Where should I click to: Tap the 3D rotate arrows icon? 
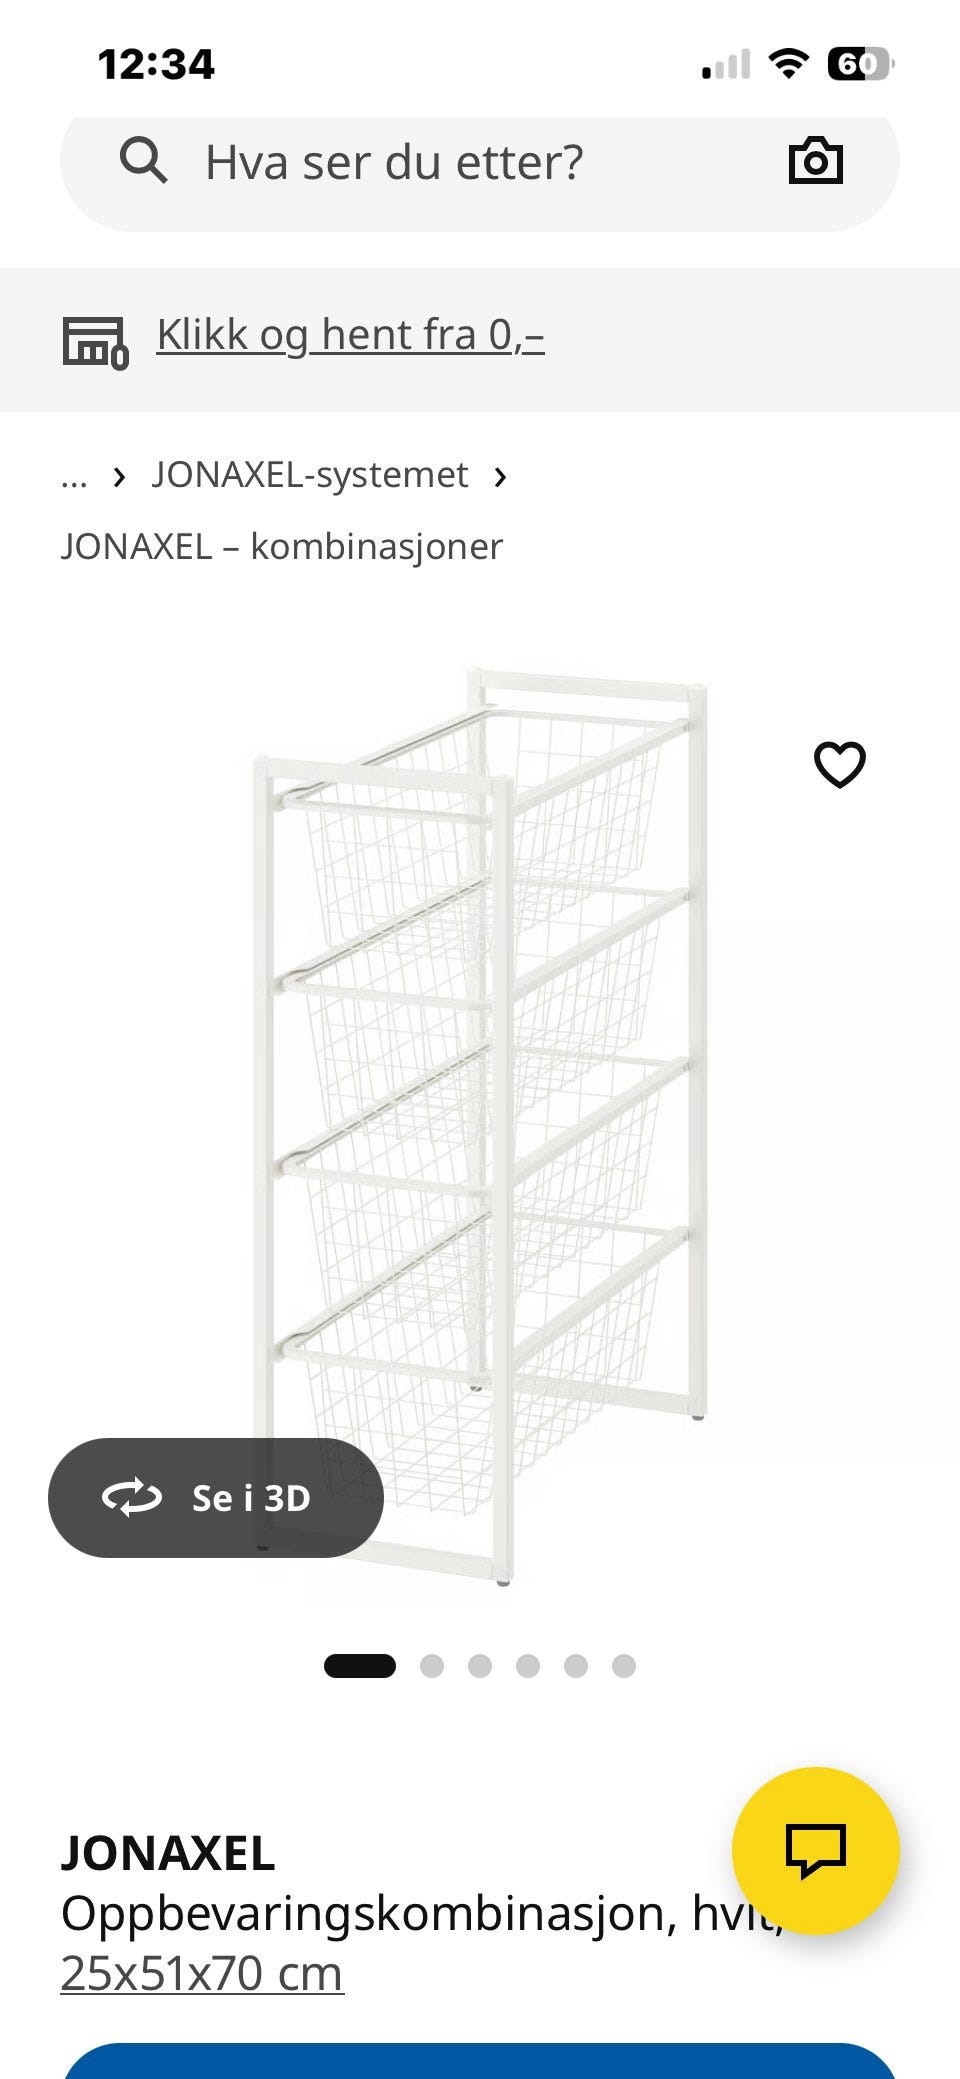click(132, 1498)
